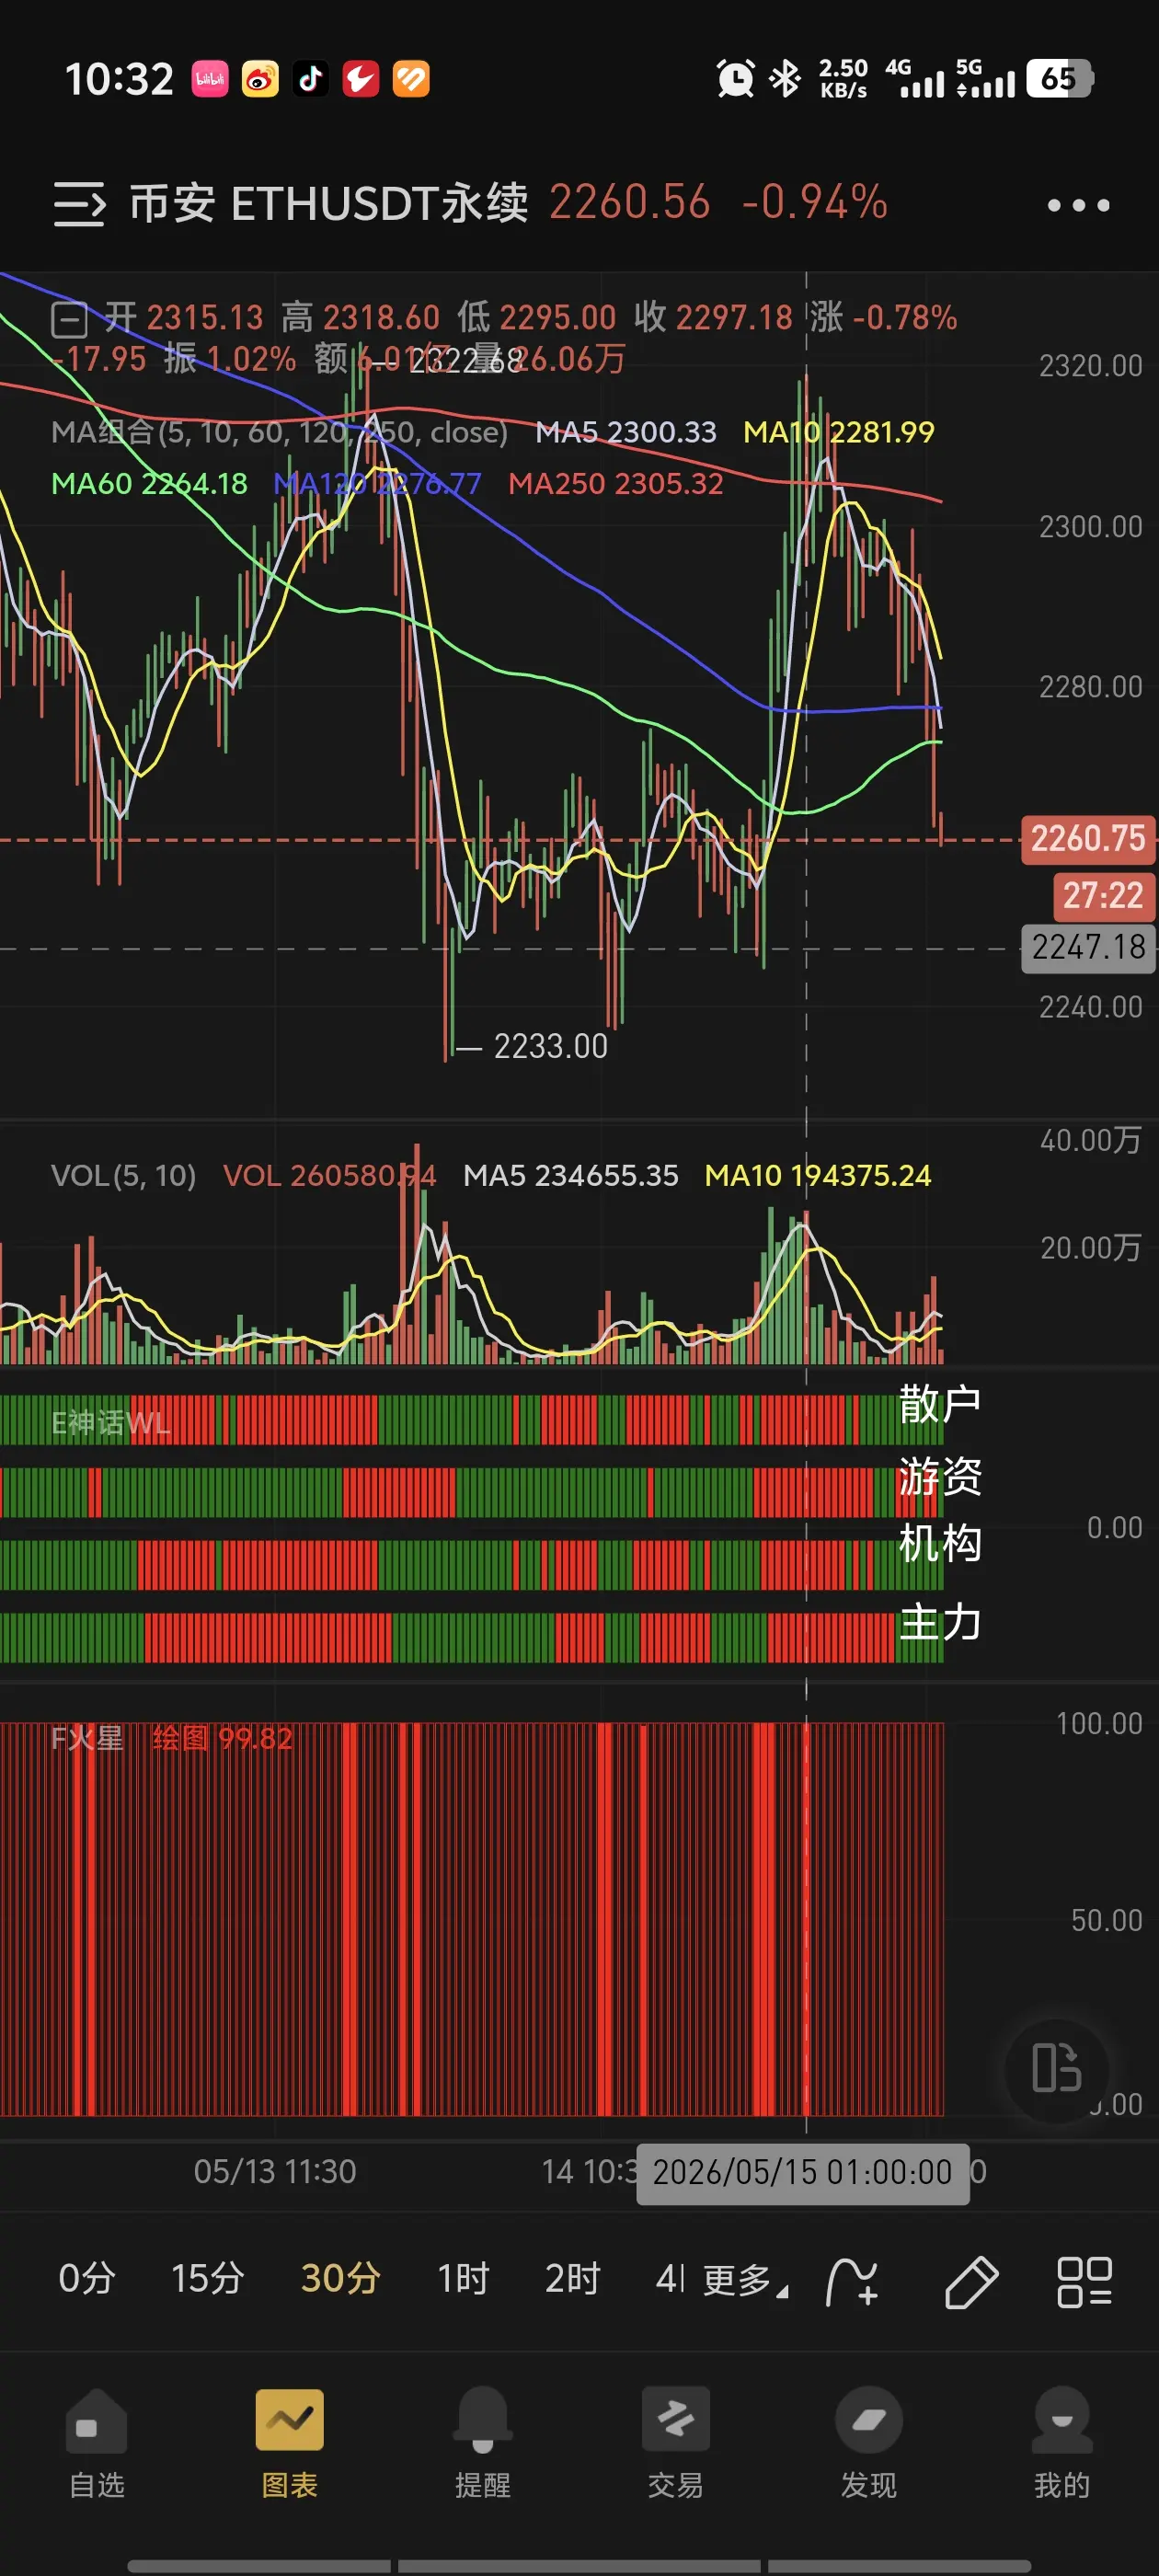Tap the 2233.00 low price marker
Viewport: 1159px width, 2576px height.
[x=550, y=1046]
